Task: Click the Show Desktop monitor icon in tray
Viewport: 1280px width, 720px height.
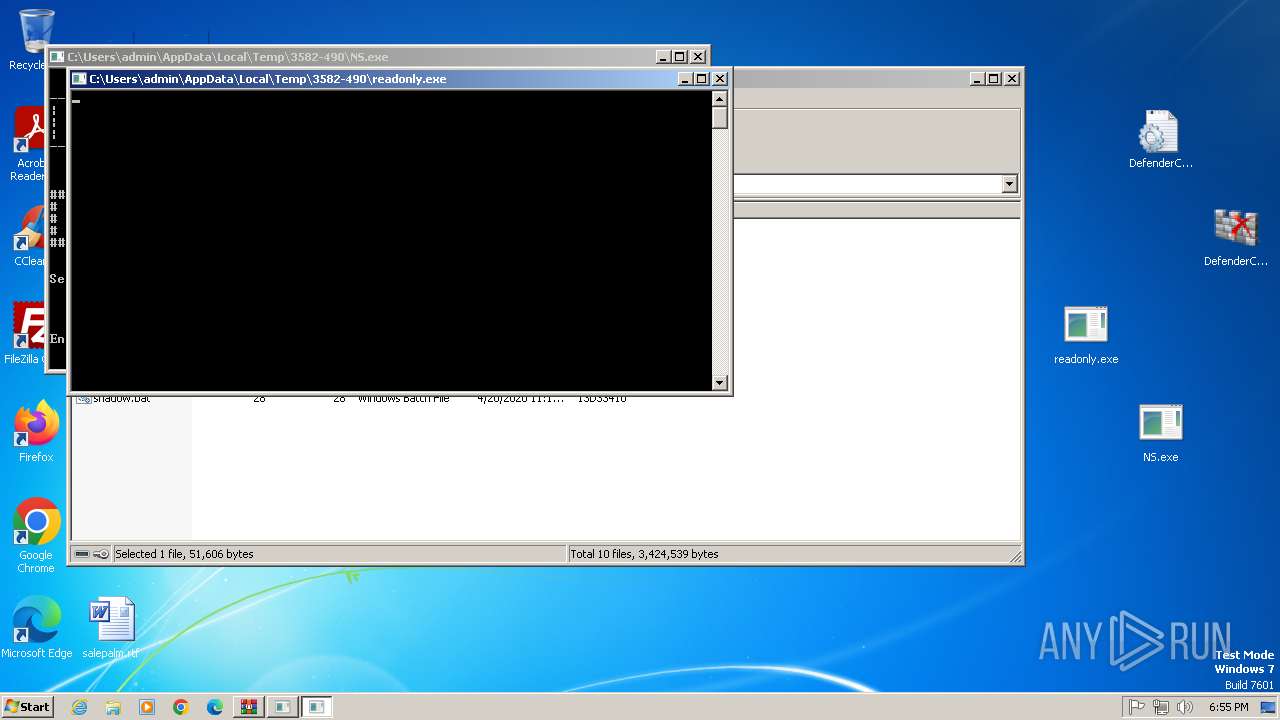Action: click(1268, 707)
